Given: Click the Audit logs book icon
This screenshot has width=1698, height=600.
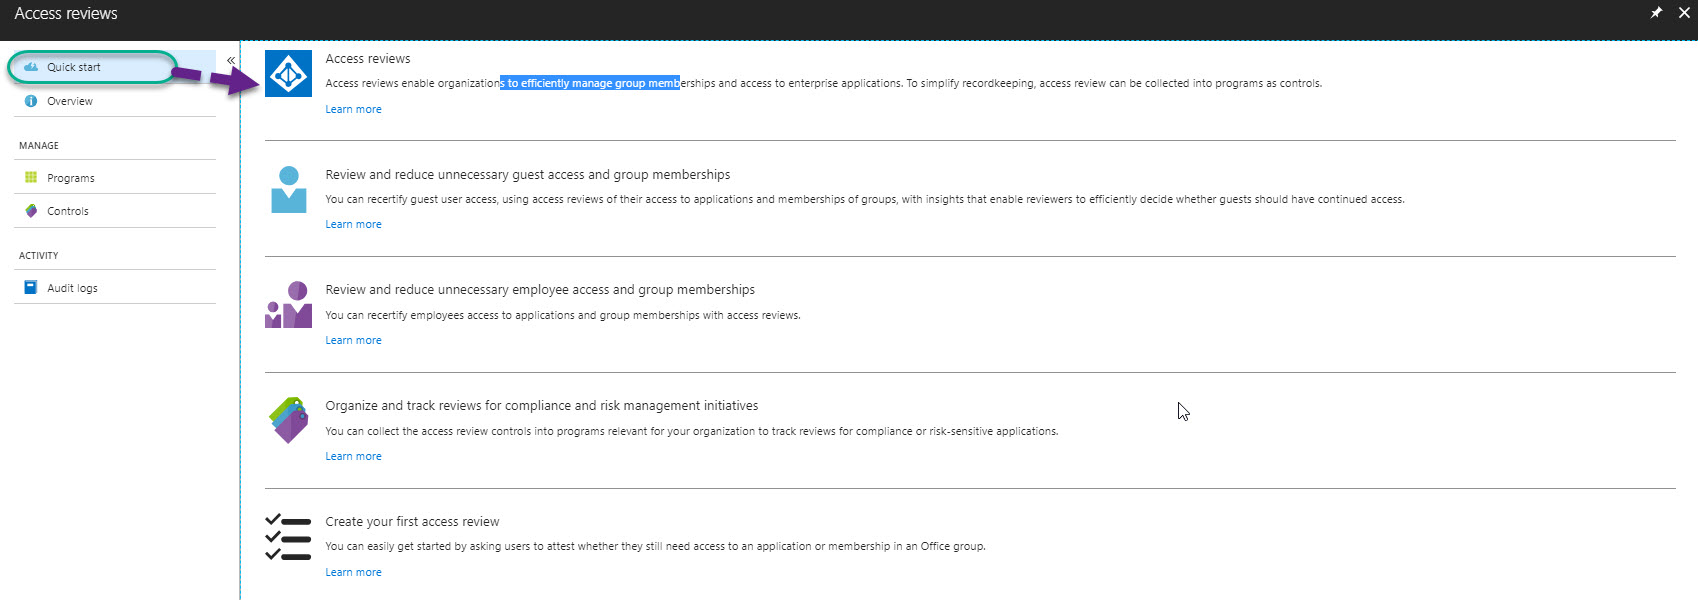Looking at the screenshot, I should click(x=31, y=287).
